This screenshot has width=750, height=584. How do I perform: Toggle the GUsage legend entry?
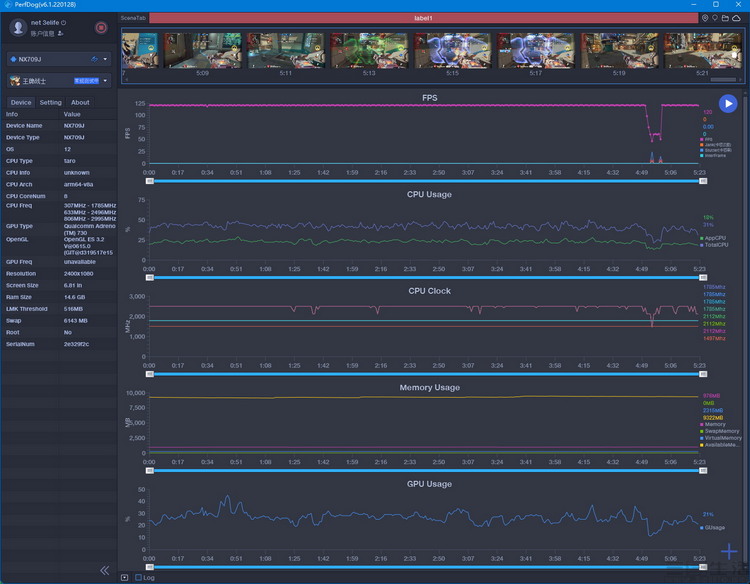712,528
